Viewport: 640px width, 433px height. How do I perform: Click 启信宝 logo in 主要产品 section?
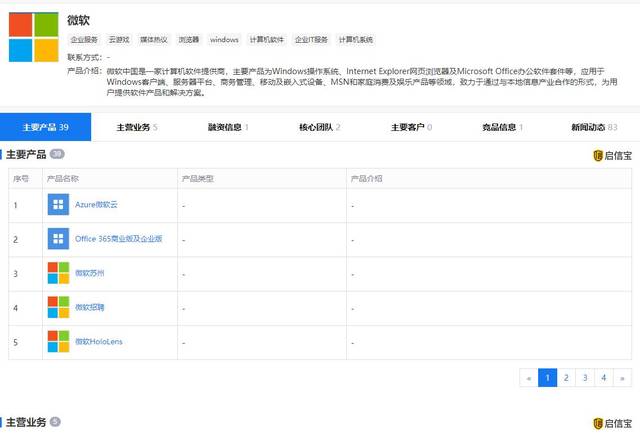point(612,155)
